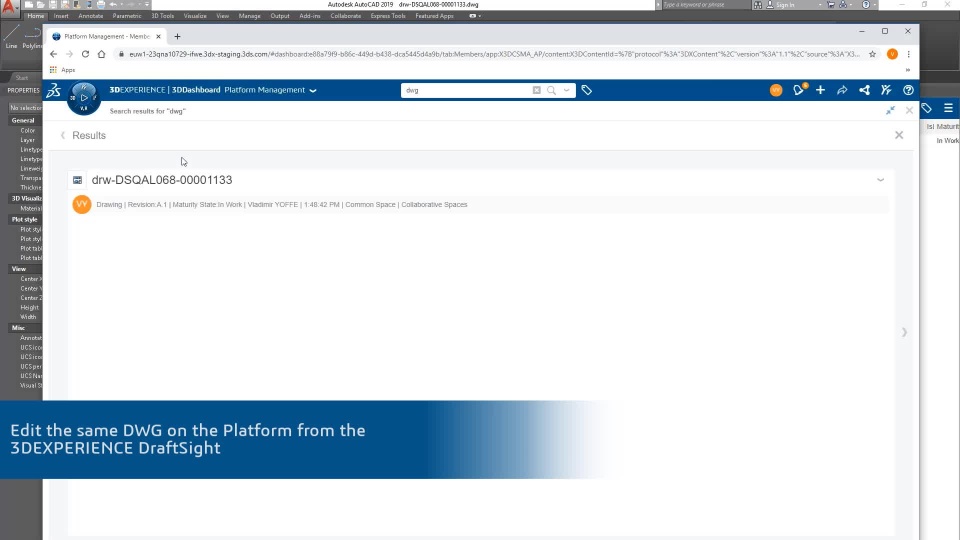Open AutoCAD Collaborate ribbon tab
The height and width of the screenshot is (540, 960).
pos(345,16)
